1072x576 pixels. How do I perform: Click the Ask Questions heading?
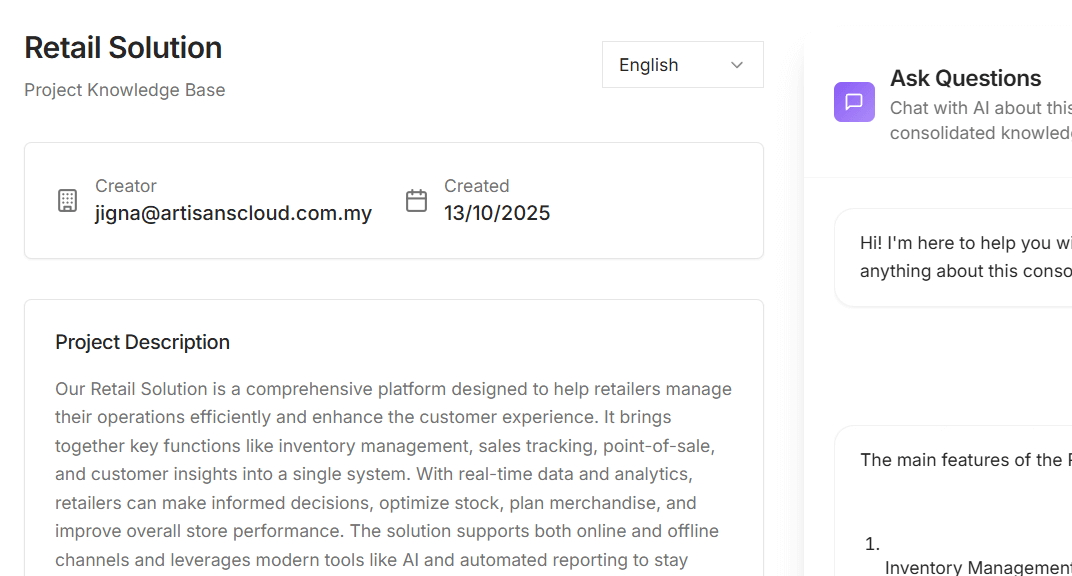click(x=965, y=78)
